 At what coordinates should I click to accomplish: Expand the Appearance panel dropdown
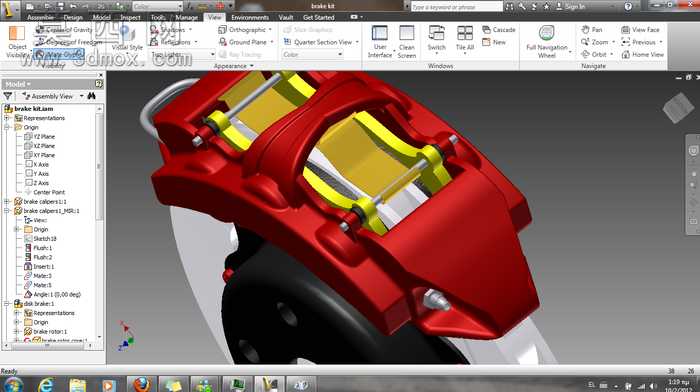[233, 66]
